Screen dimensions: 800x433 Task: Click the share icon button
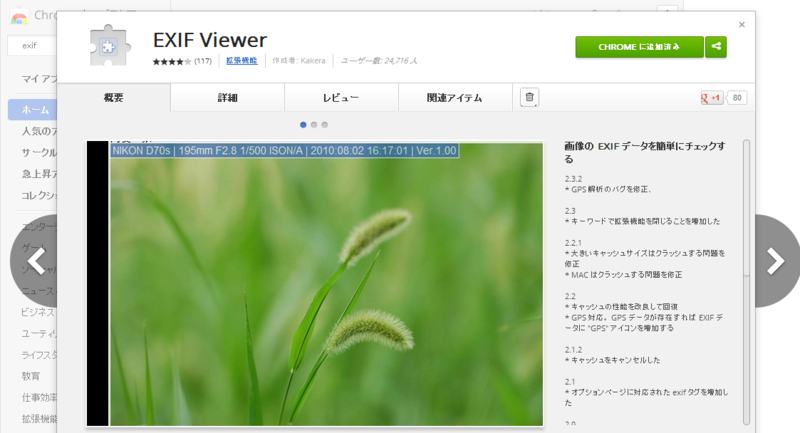(x=716, y=46)
